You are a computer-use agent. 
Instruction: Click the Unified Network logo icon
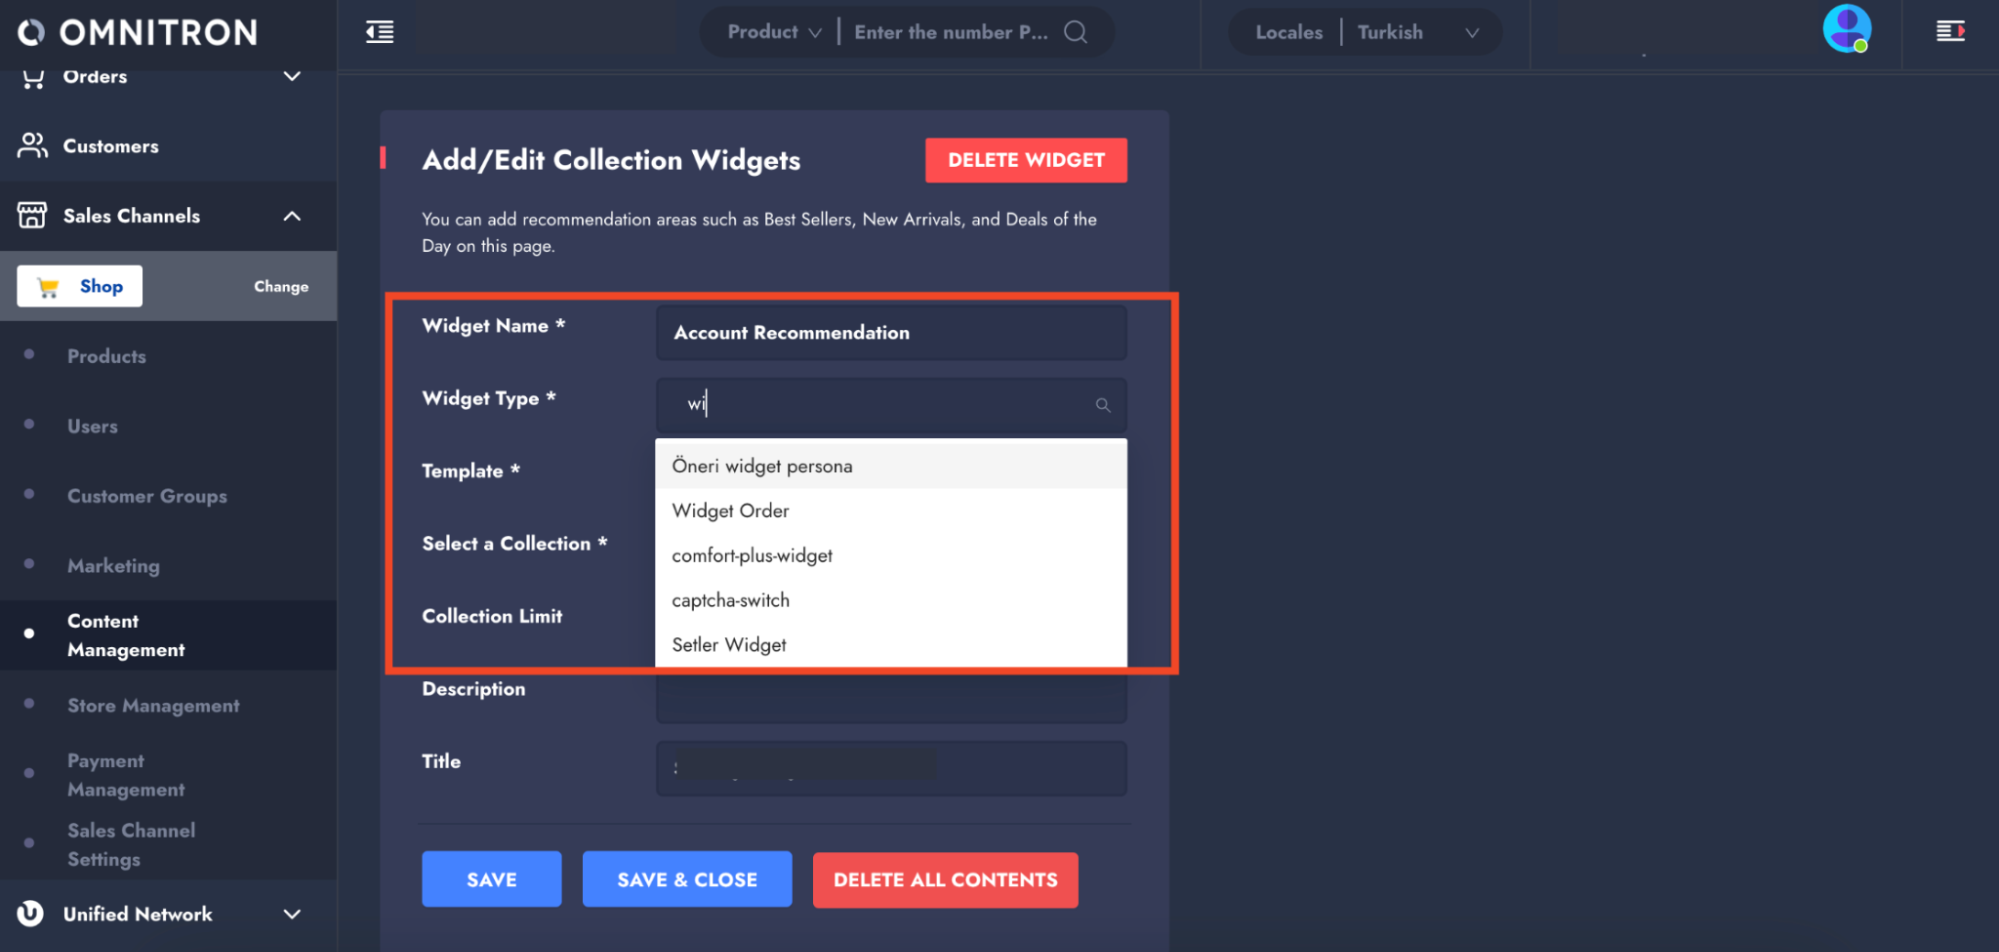[x=31, y=913]
